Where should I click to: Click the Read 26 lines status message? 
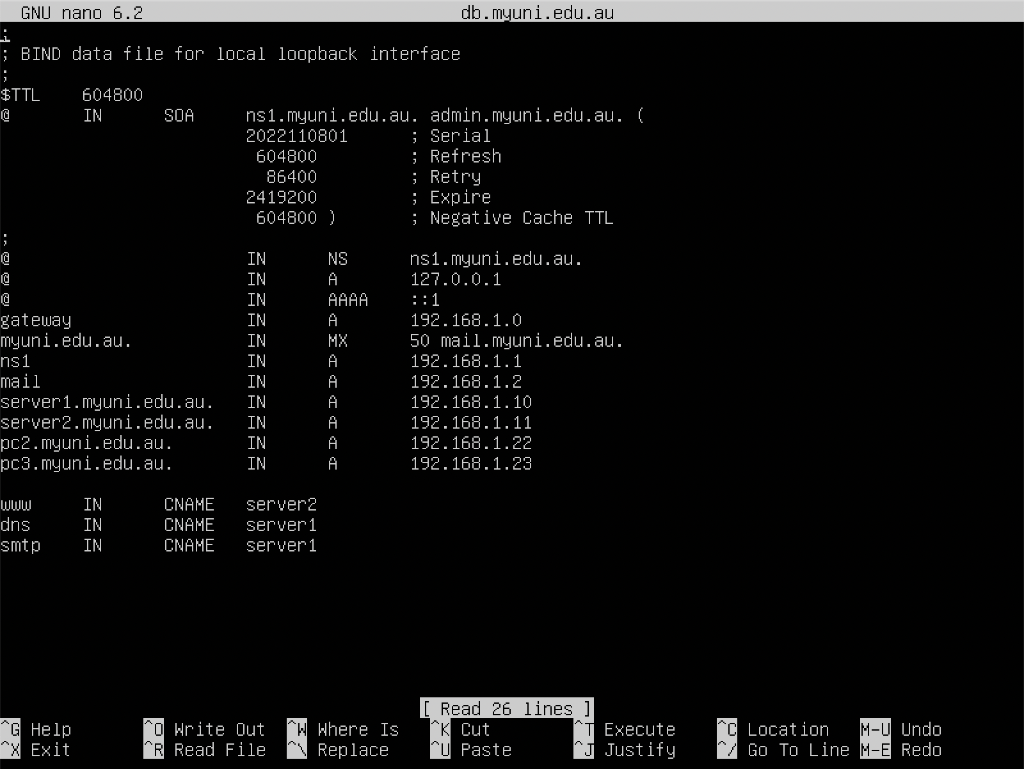pos(505,708)
